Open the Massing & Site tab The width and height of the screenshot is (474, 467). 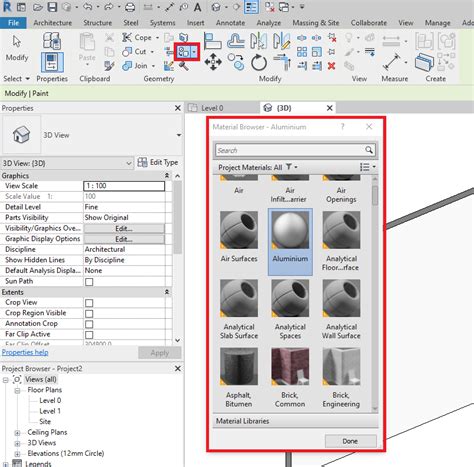point(316,23)
